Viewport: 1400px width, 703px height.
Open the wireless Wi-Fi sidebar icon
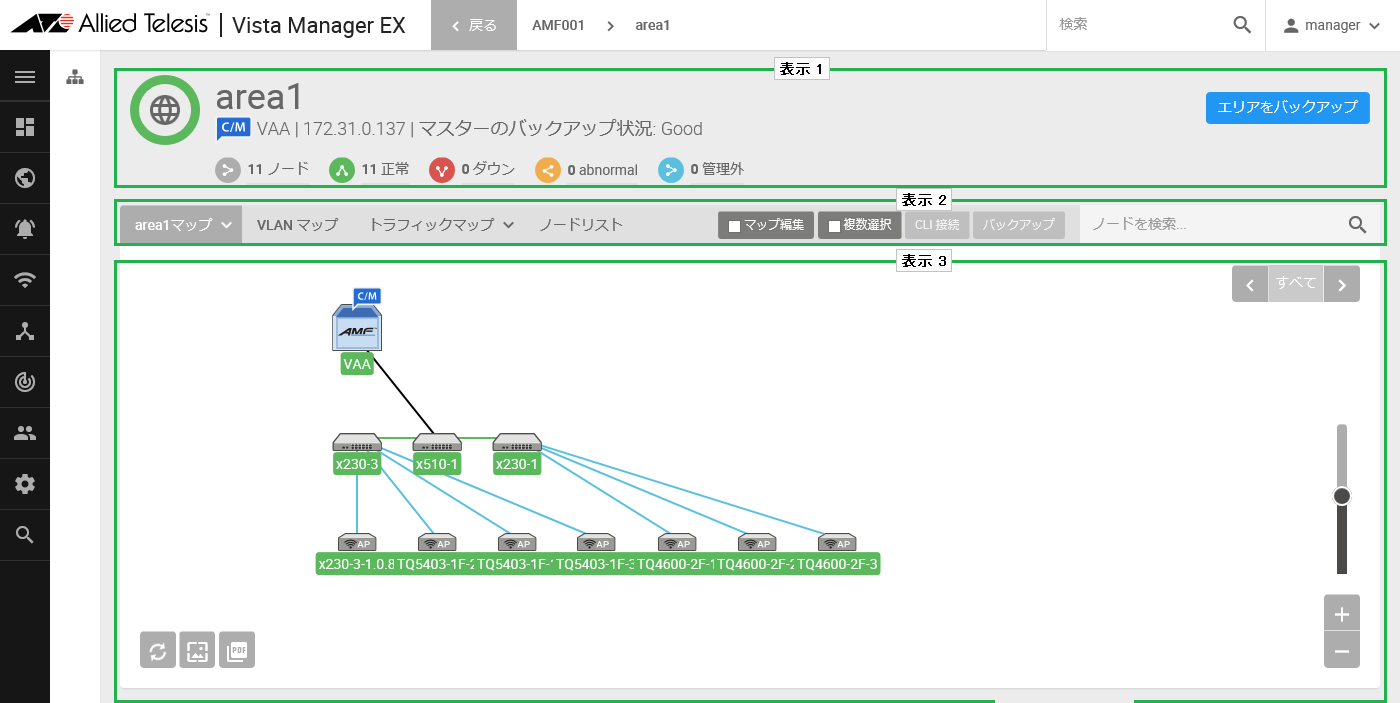(25, 280)
